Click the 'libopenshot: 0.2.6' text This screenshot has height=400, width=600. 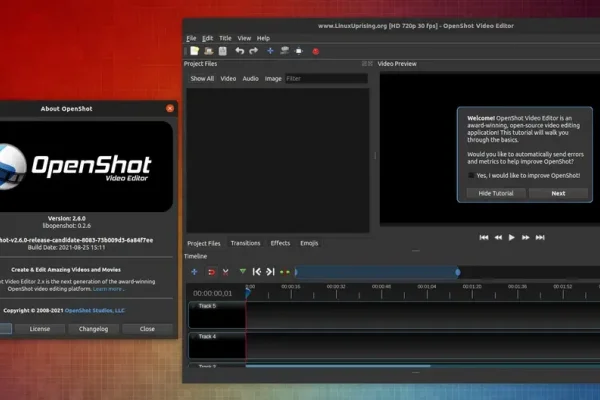(67, 226)
